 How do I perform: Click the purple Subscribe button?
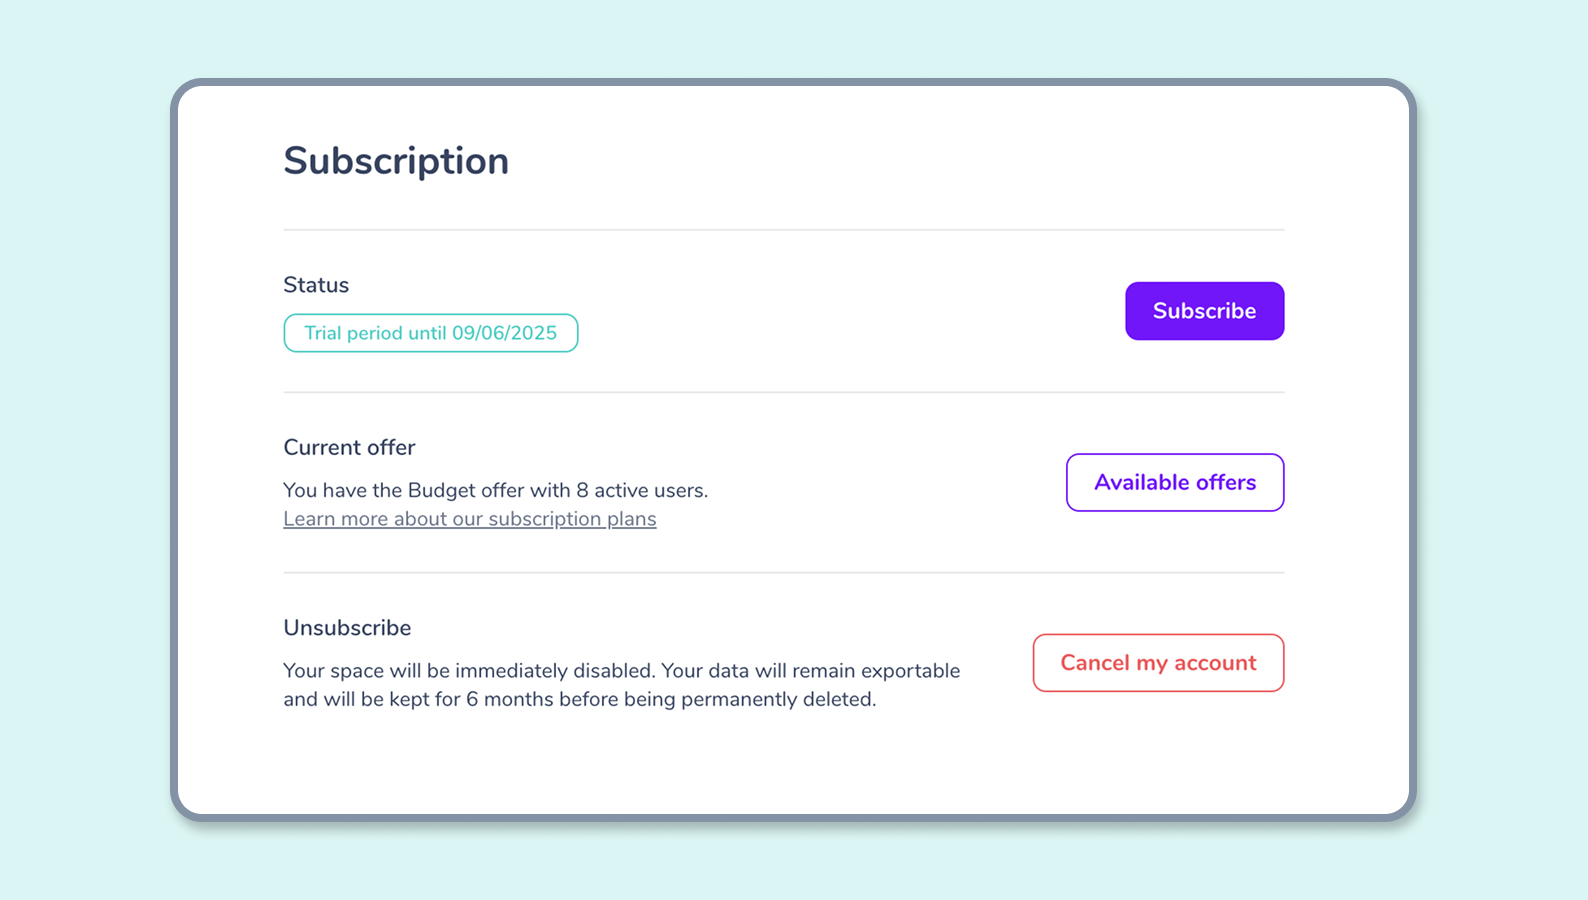point(1204,311)
